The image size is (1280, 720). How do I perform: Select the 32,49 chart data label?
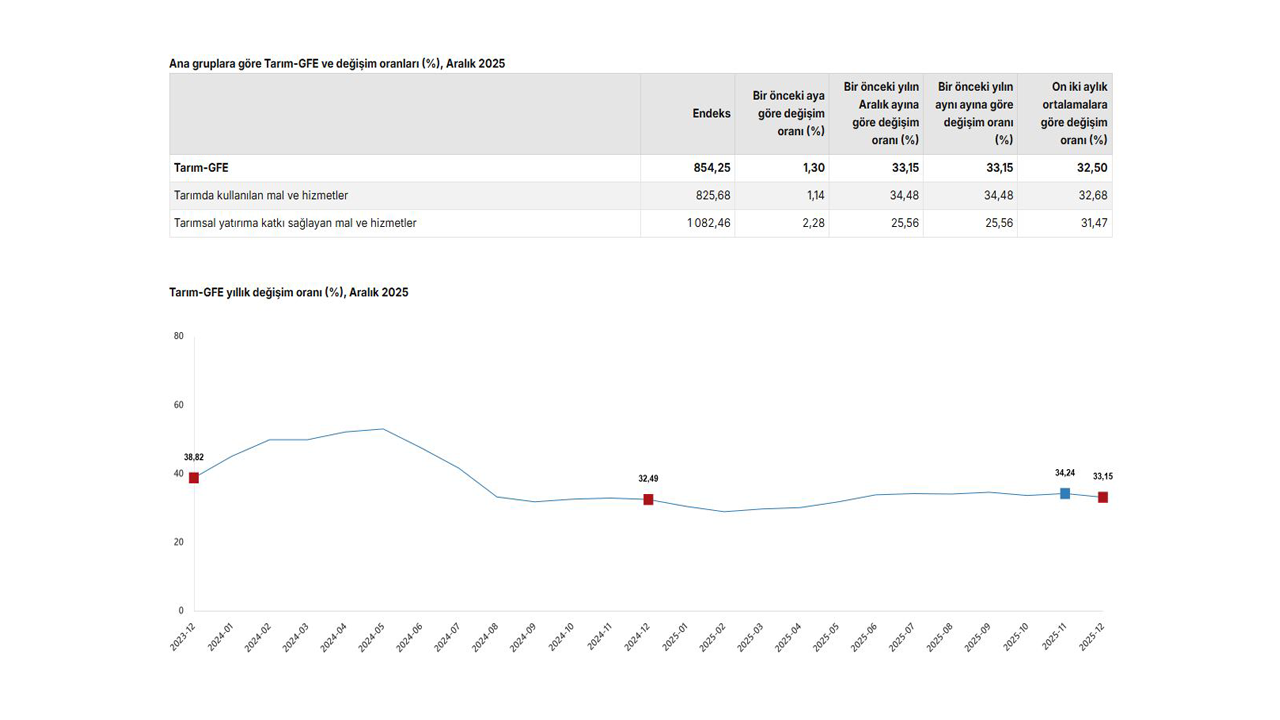pyautogui.click(x=648, y=479)
